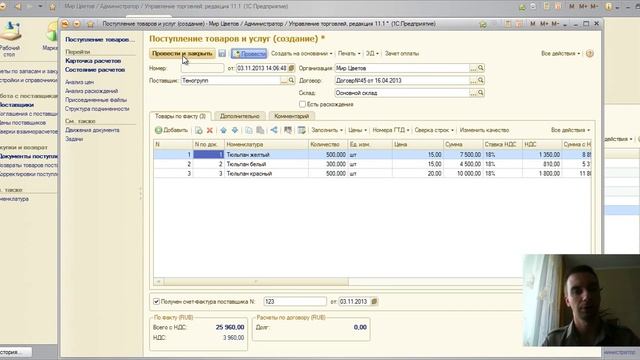Open the ЭД dropdown menu
Viewport: 640px width, 360px height.
pyautogui.click(x=372, y=53)
